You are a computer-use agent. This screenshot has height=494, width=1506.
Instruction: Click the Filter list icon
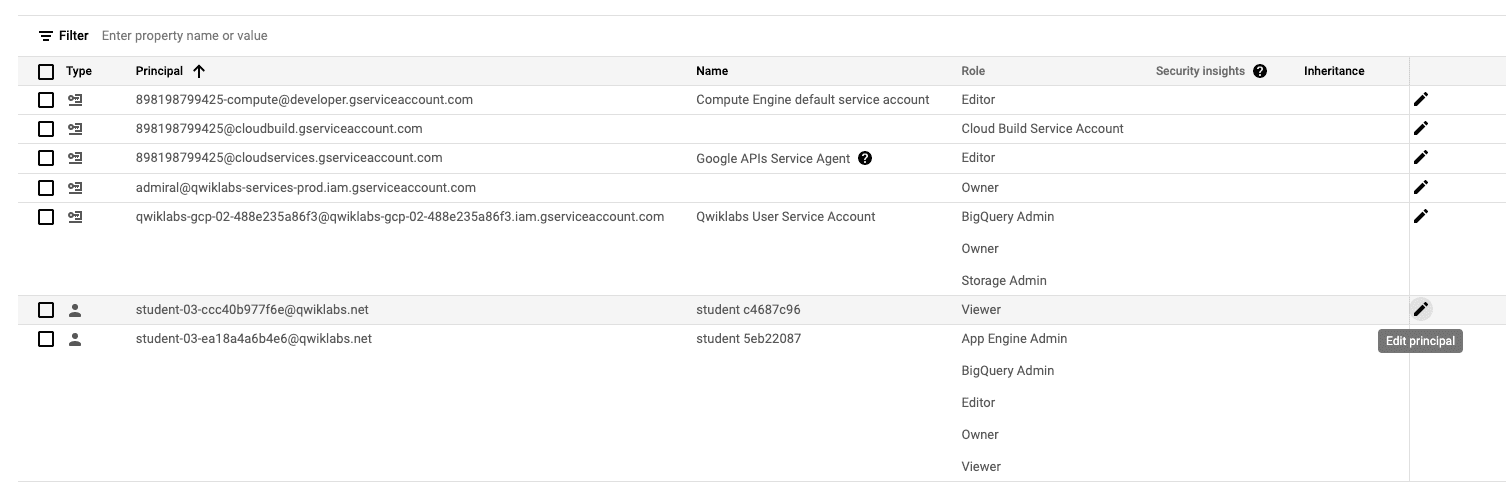[x=46, y=36]
